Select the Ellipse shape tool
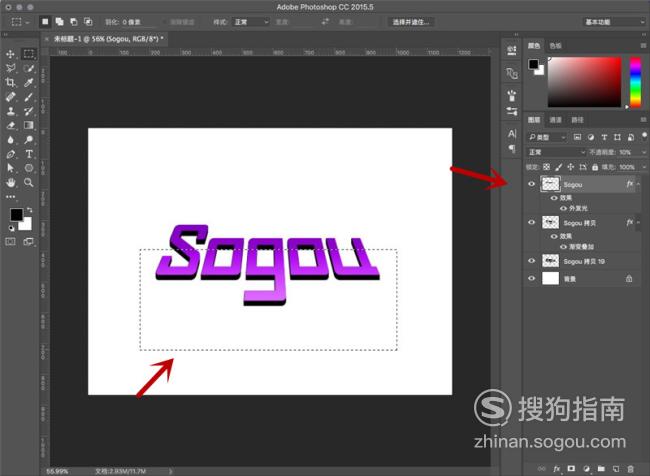The image size is (650, 476). [x=29, y=168]
